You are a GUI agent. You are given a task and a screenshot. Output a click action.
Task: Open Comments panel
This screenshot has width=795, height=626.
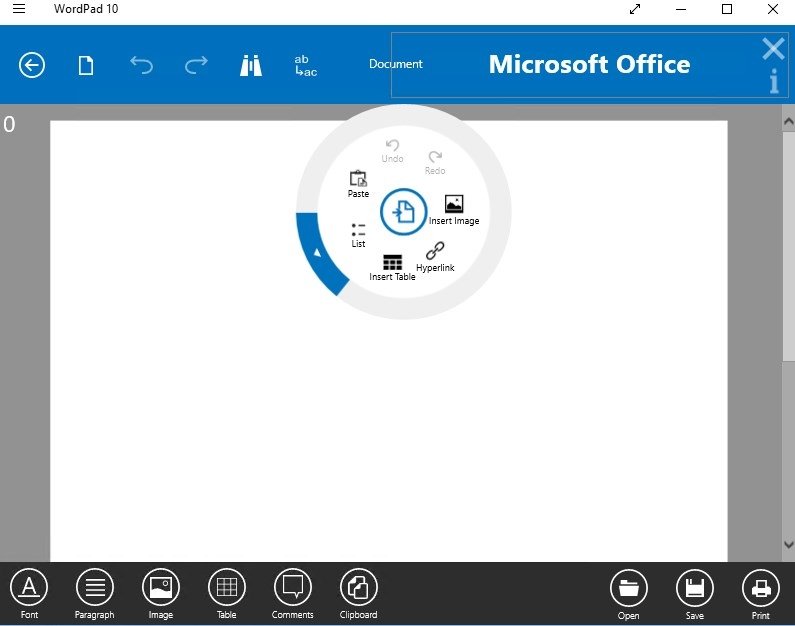click(x=293, y=594)
